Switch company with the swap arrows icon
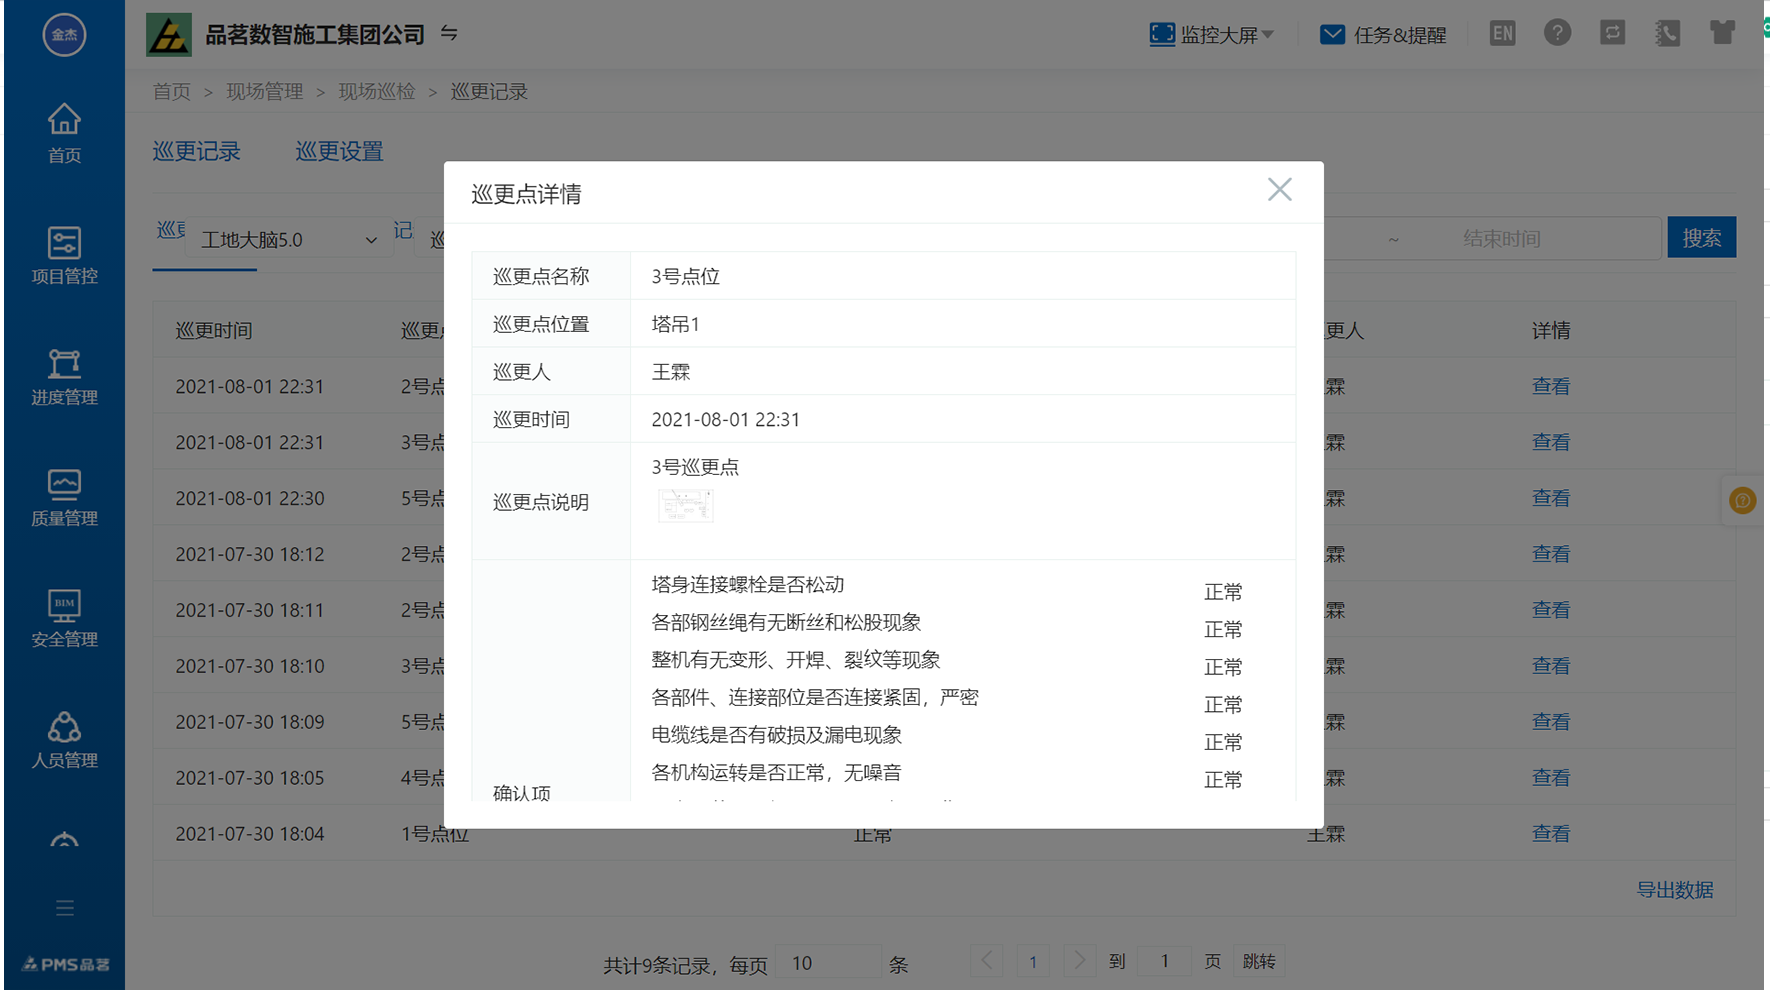Screen dimensions: 1770x990 click(449, 34)
